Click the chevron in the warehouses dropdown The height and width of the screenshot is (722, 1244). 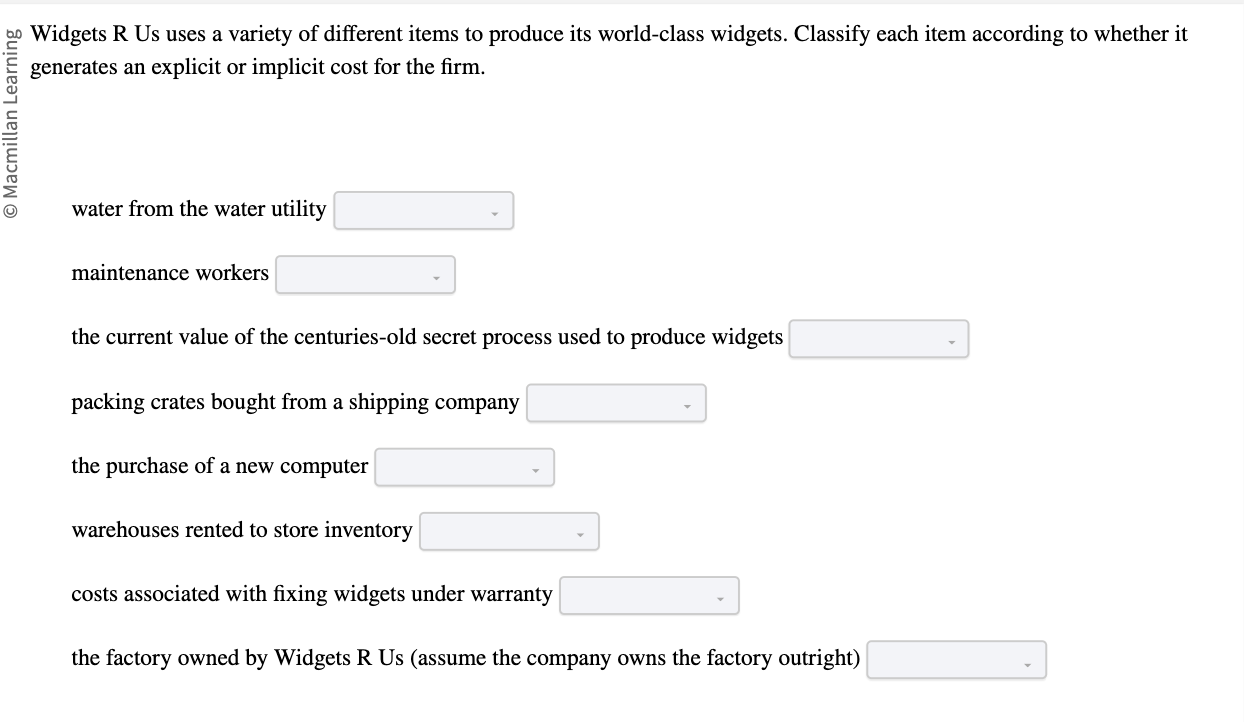tap(579, 534)
